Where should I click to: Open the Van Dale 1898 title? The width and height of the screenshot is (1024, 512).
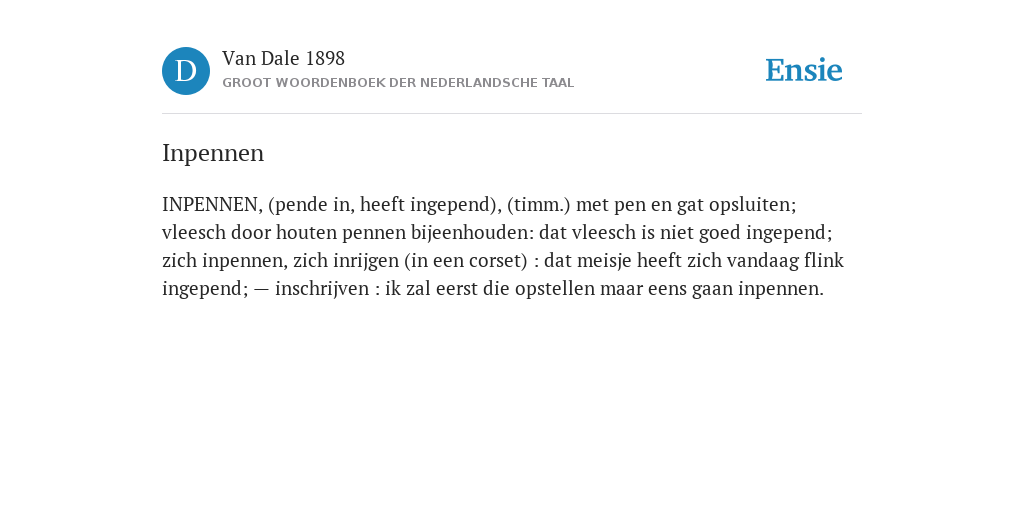click(283, 59)
